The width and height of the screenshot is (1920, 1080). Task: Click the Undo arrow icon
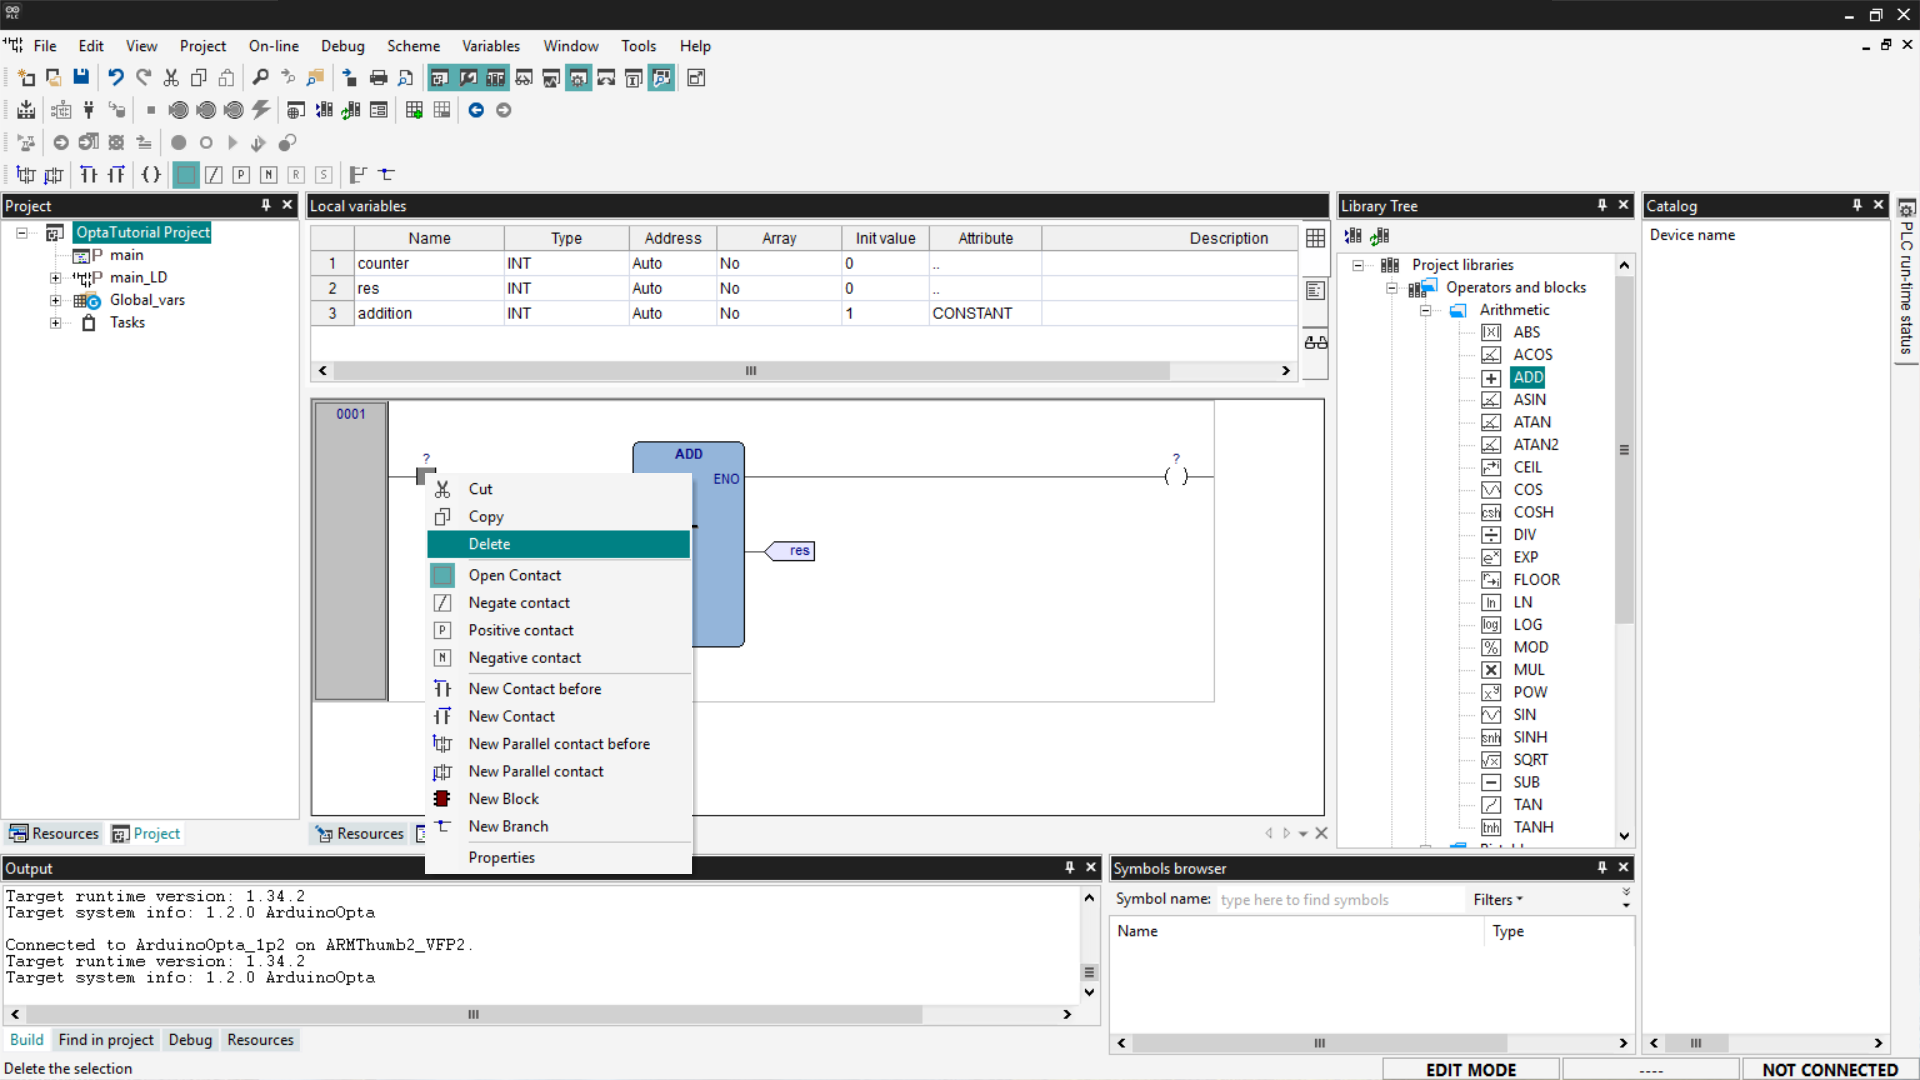pyautogui.click(x=116, y=77)
